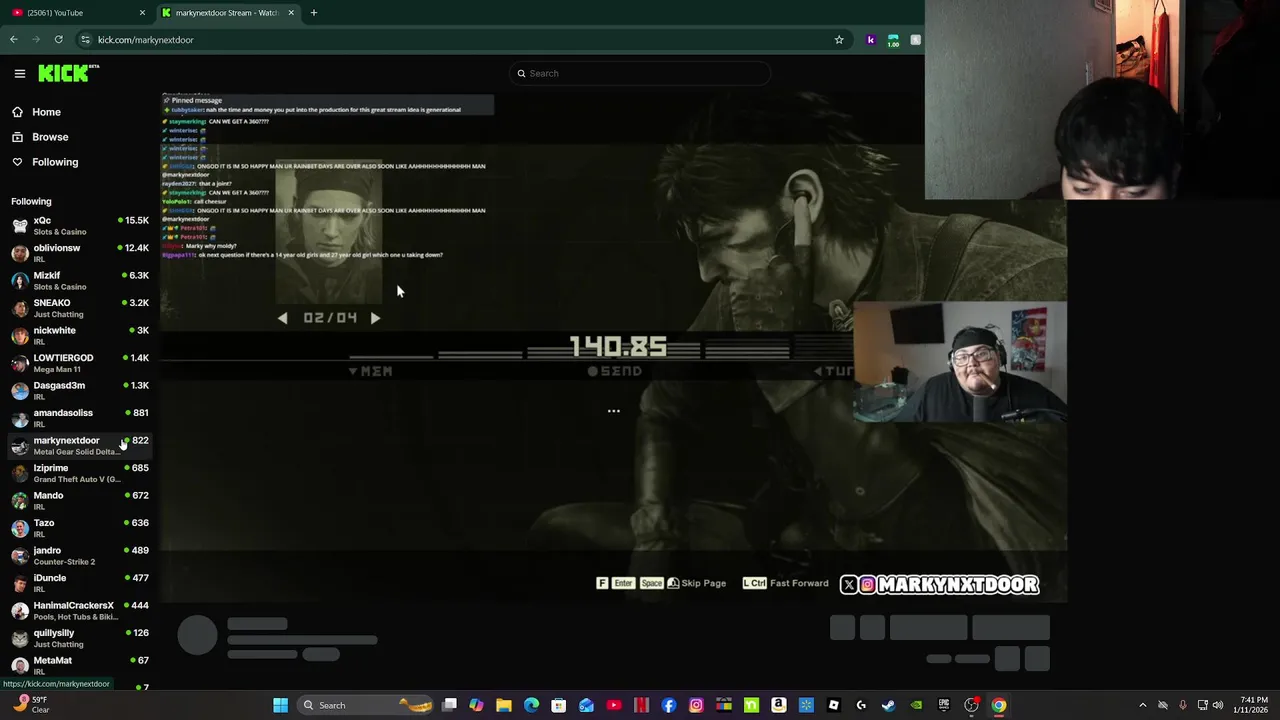Open File Explorer from taskbar
The height and width of the screenshot is (720, 1280).
point(504,705)
